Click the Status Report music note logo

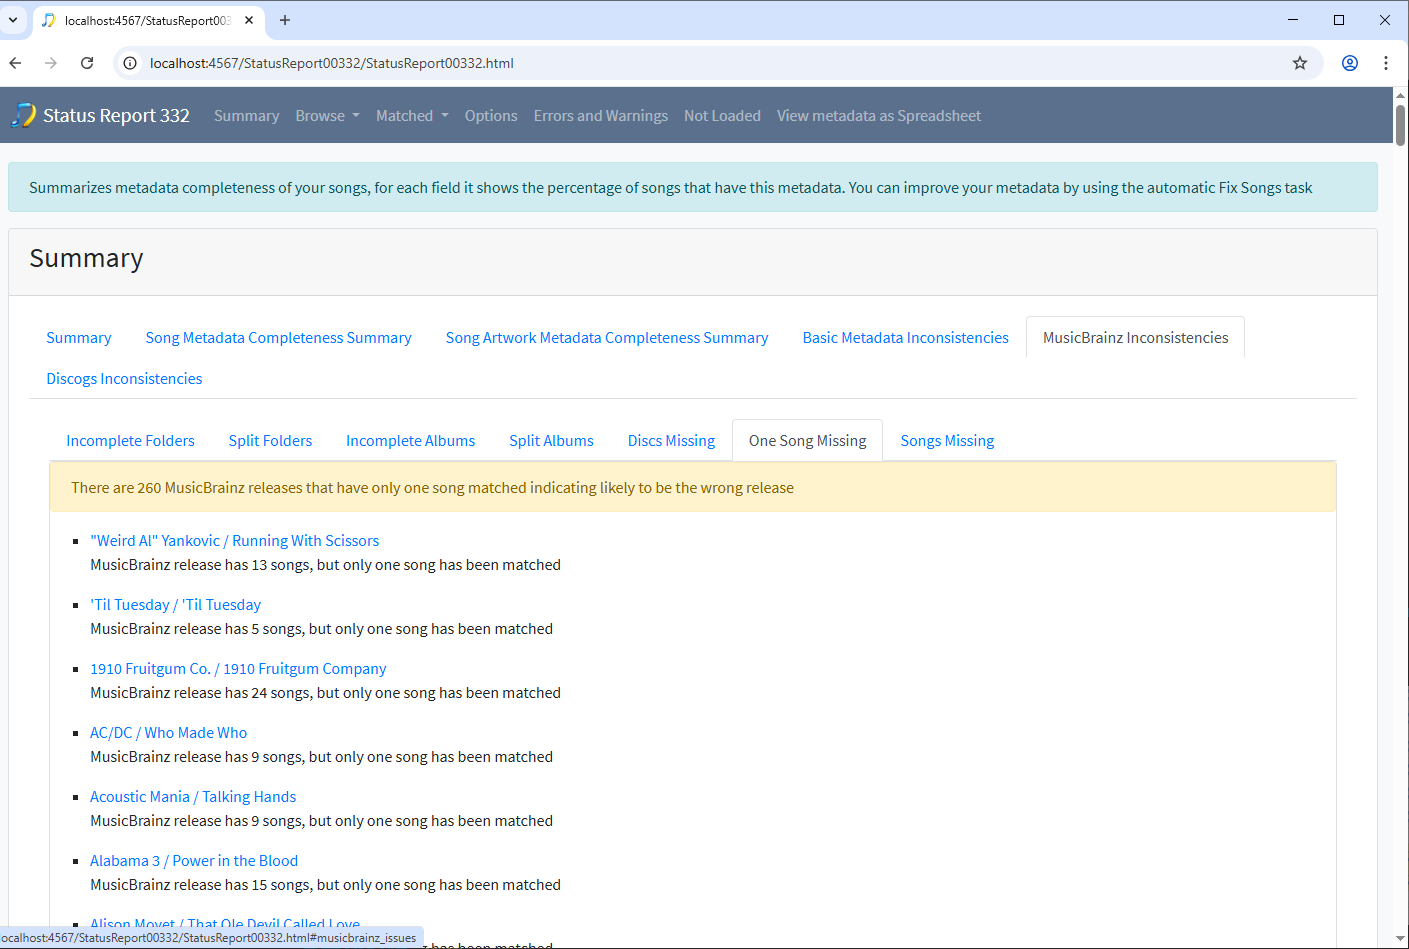(23, 115)
